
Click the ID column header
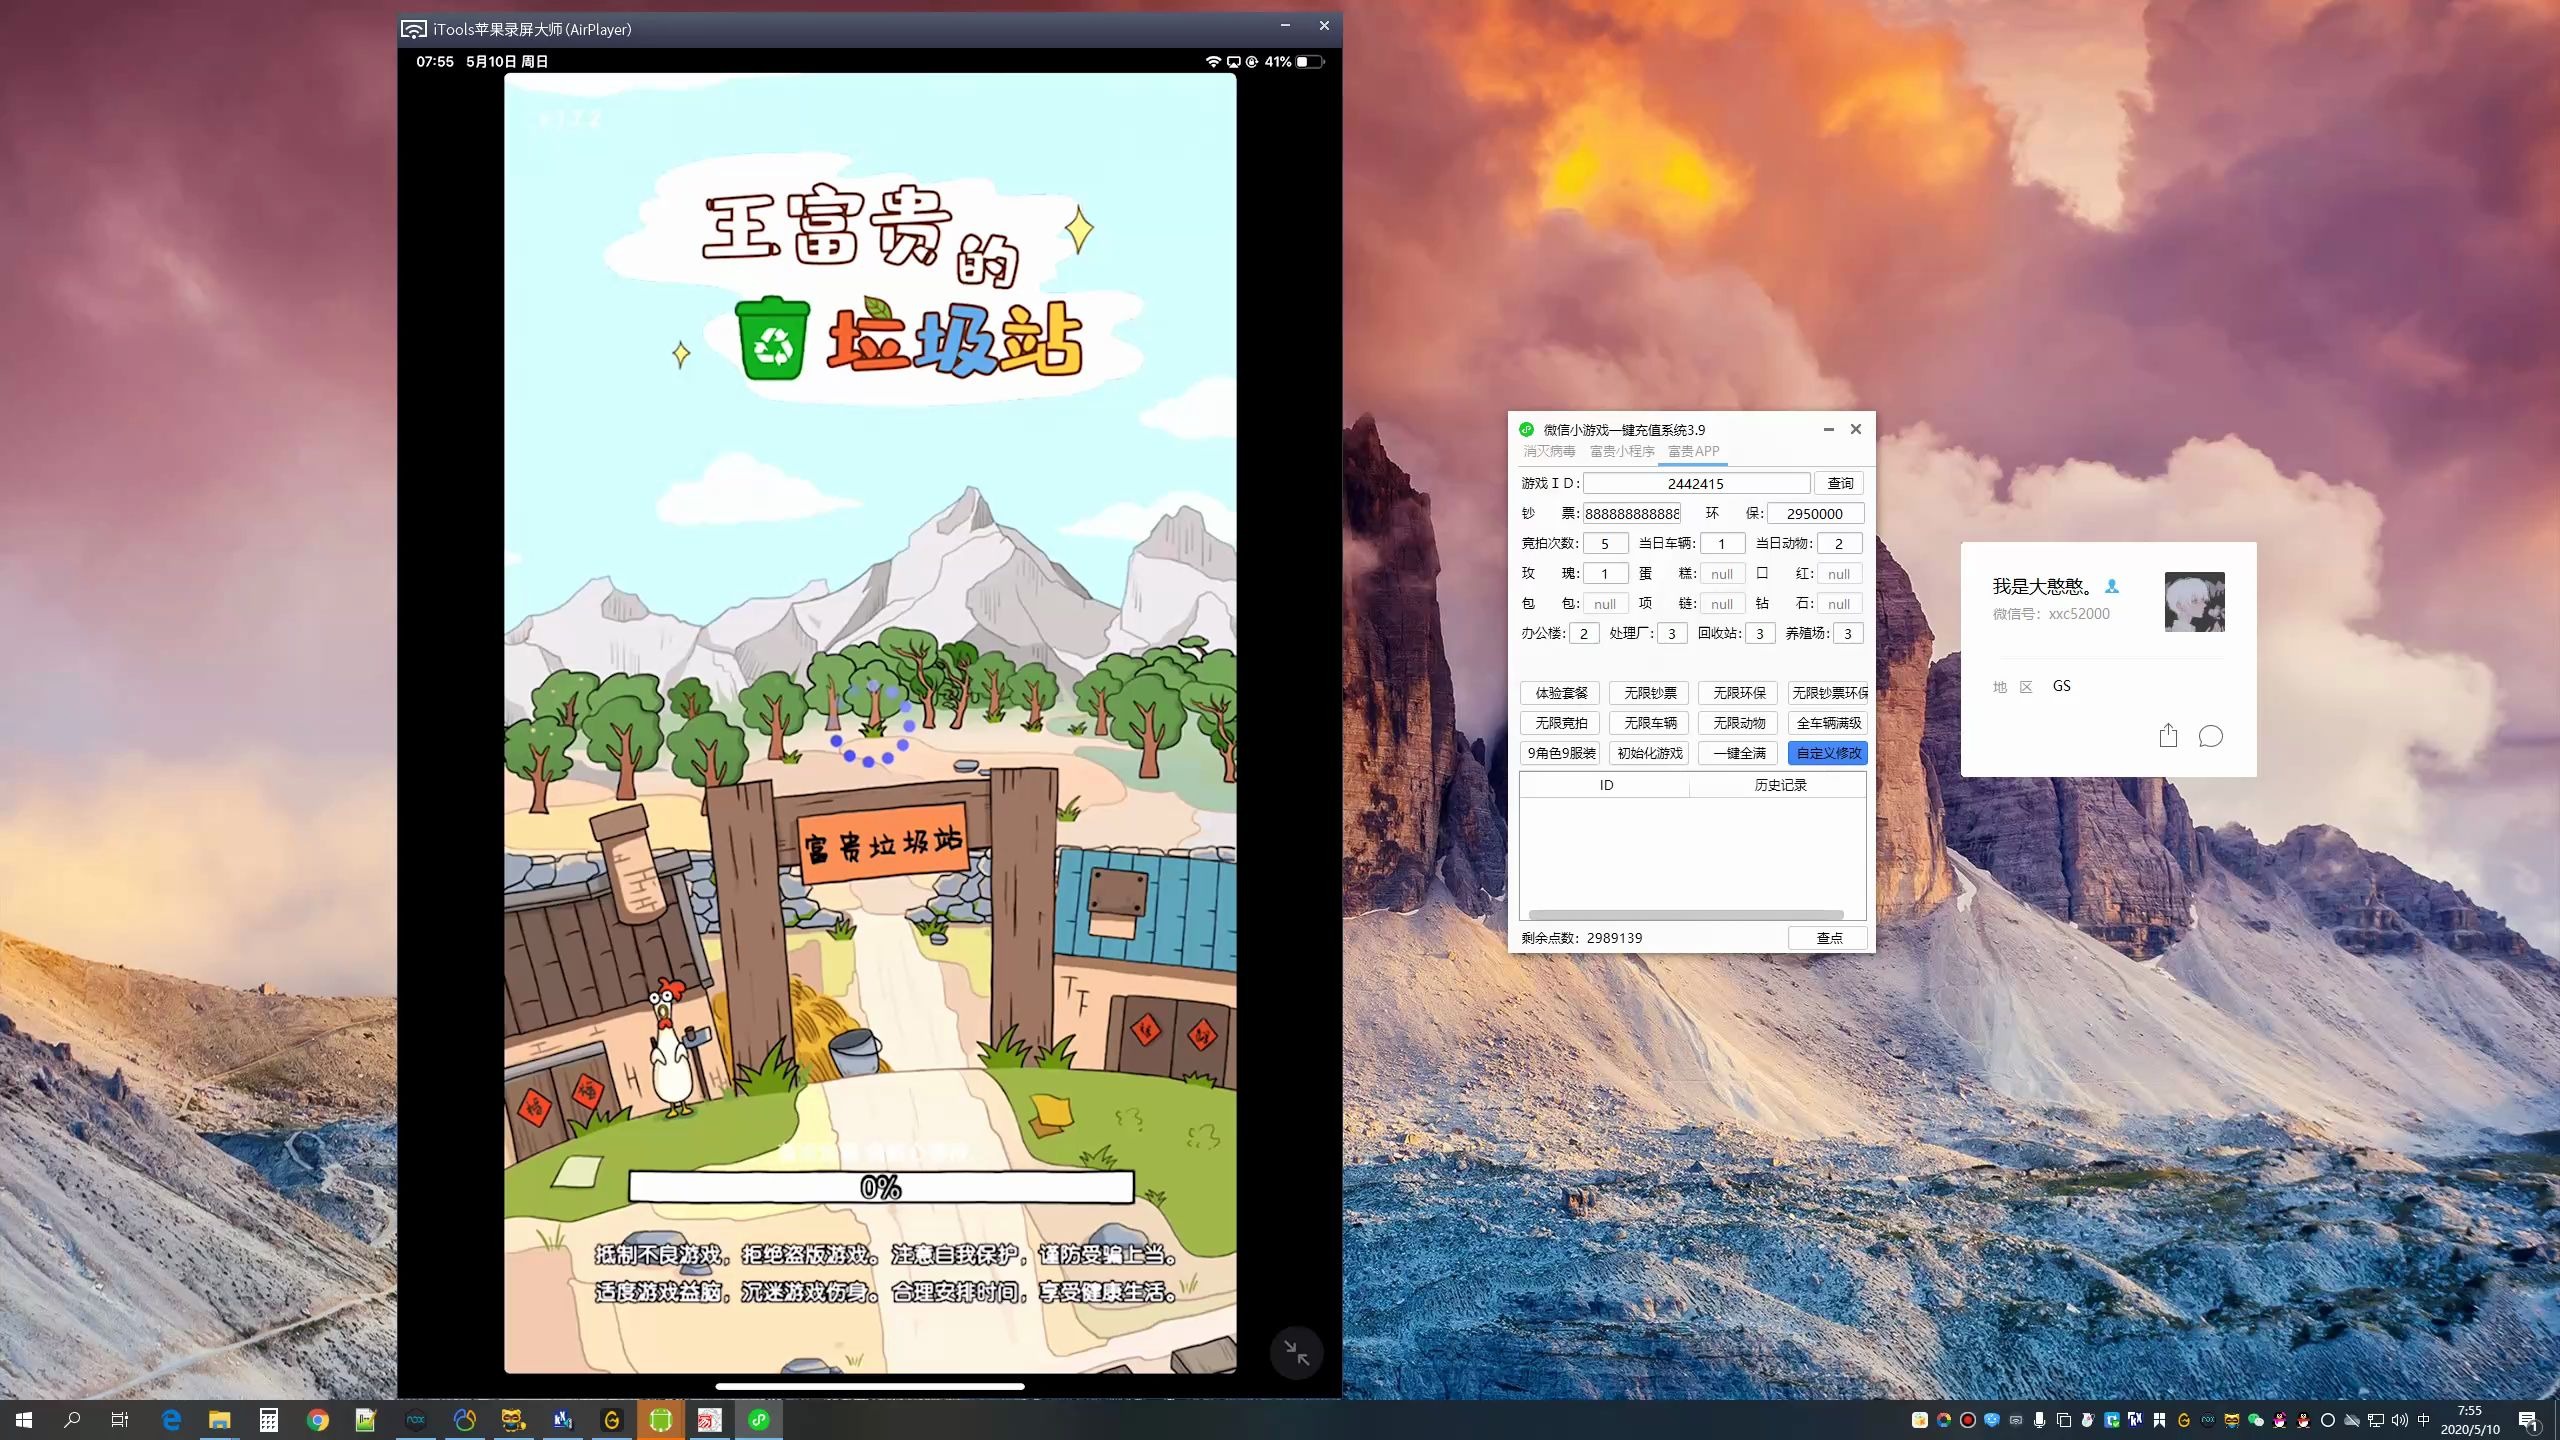click(1605, 785)
